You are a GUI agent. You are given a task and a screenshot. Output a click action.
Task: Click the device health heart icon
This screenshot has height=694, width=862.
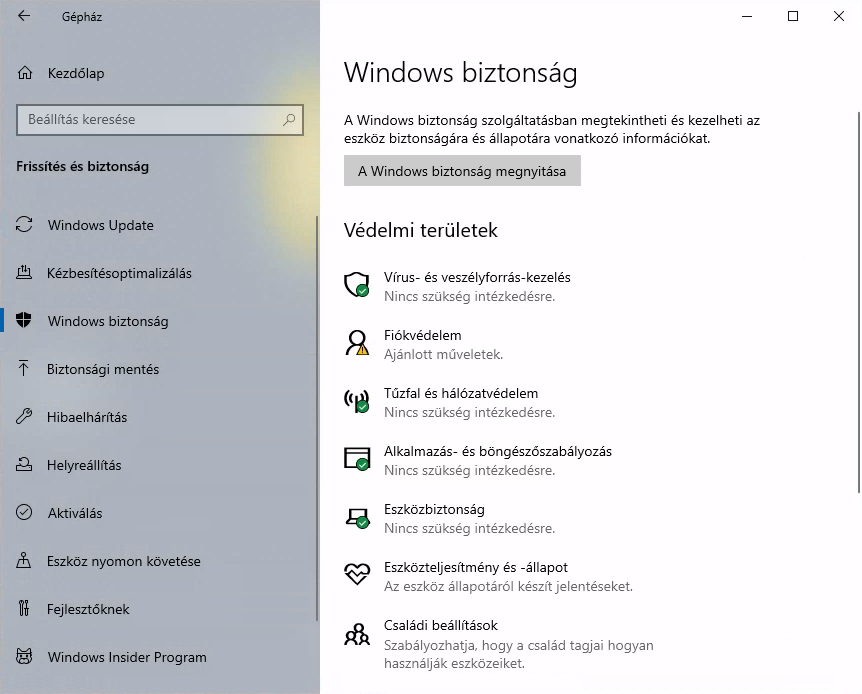coord(357,574)
